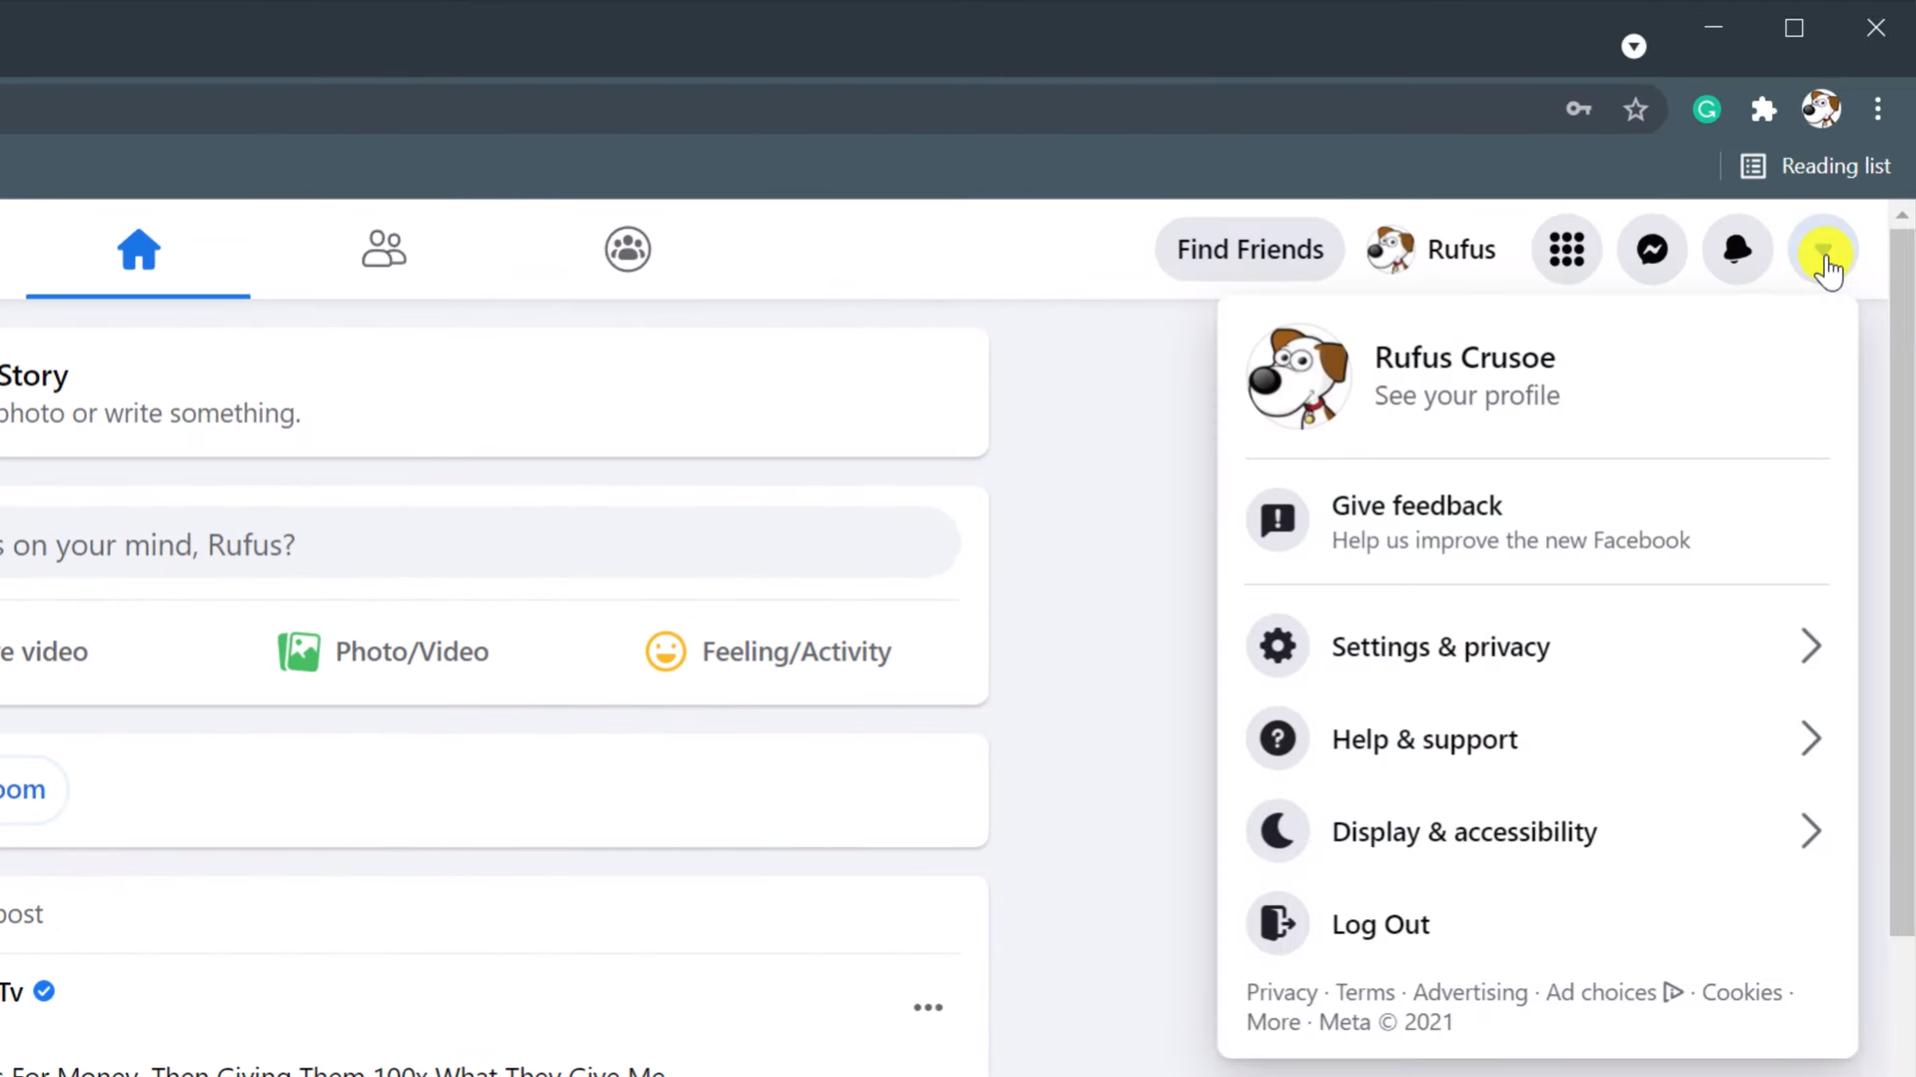Bookmark this page with the star icon
This screenshot has height=1077, width=1916.
[x=1635, y=109]
